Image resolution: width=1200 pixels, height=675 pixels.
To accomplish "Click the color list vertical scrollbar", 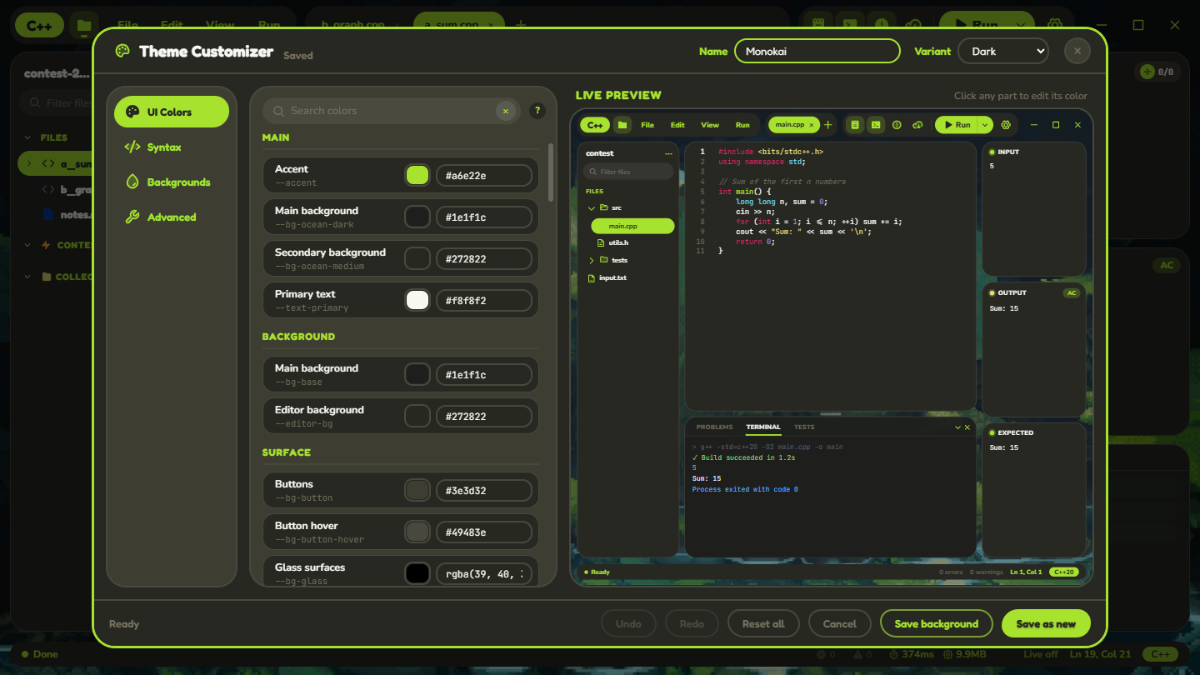I will (551, 170).
